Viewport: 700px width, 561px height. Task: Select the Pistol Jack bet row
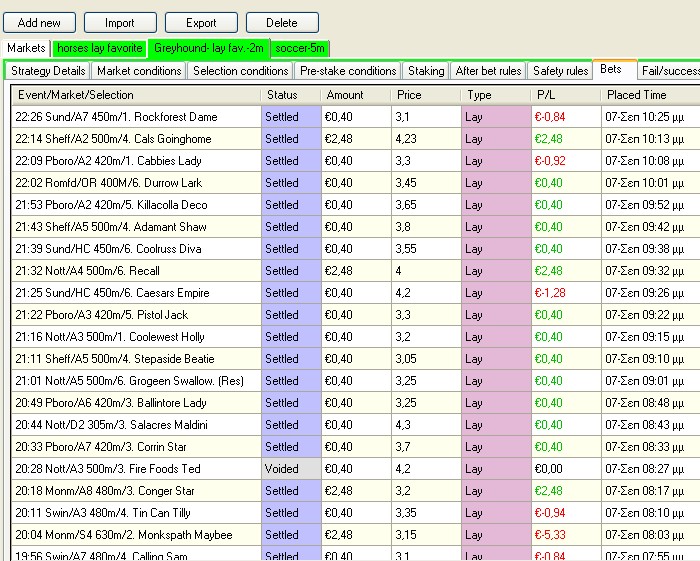(356, 315)
